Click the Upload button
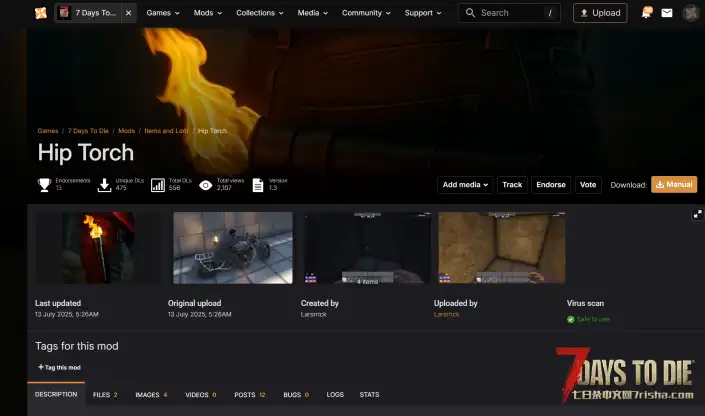Screen dimensions: 705x416 click(600, 13)
